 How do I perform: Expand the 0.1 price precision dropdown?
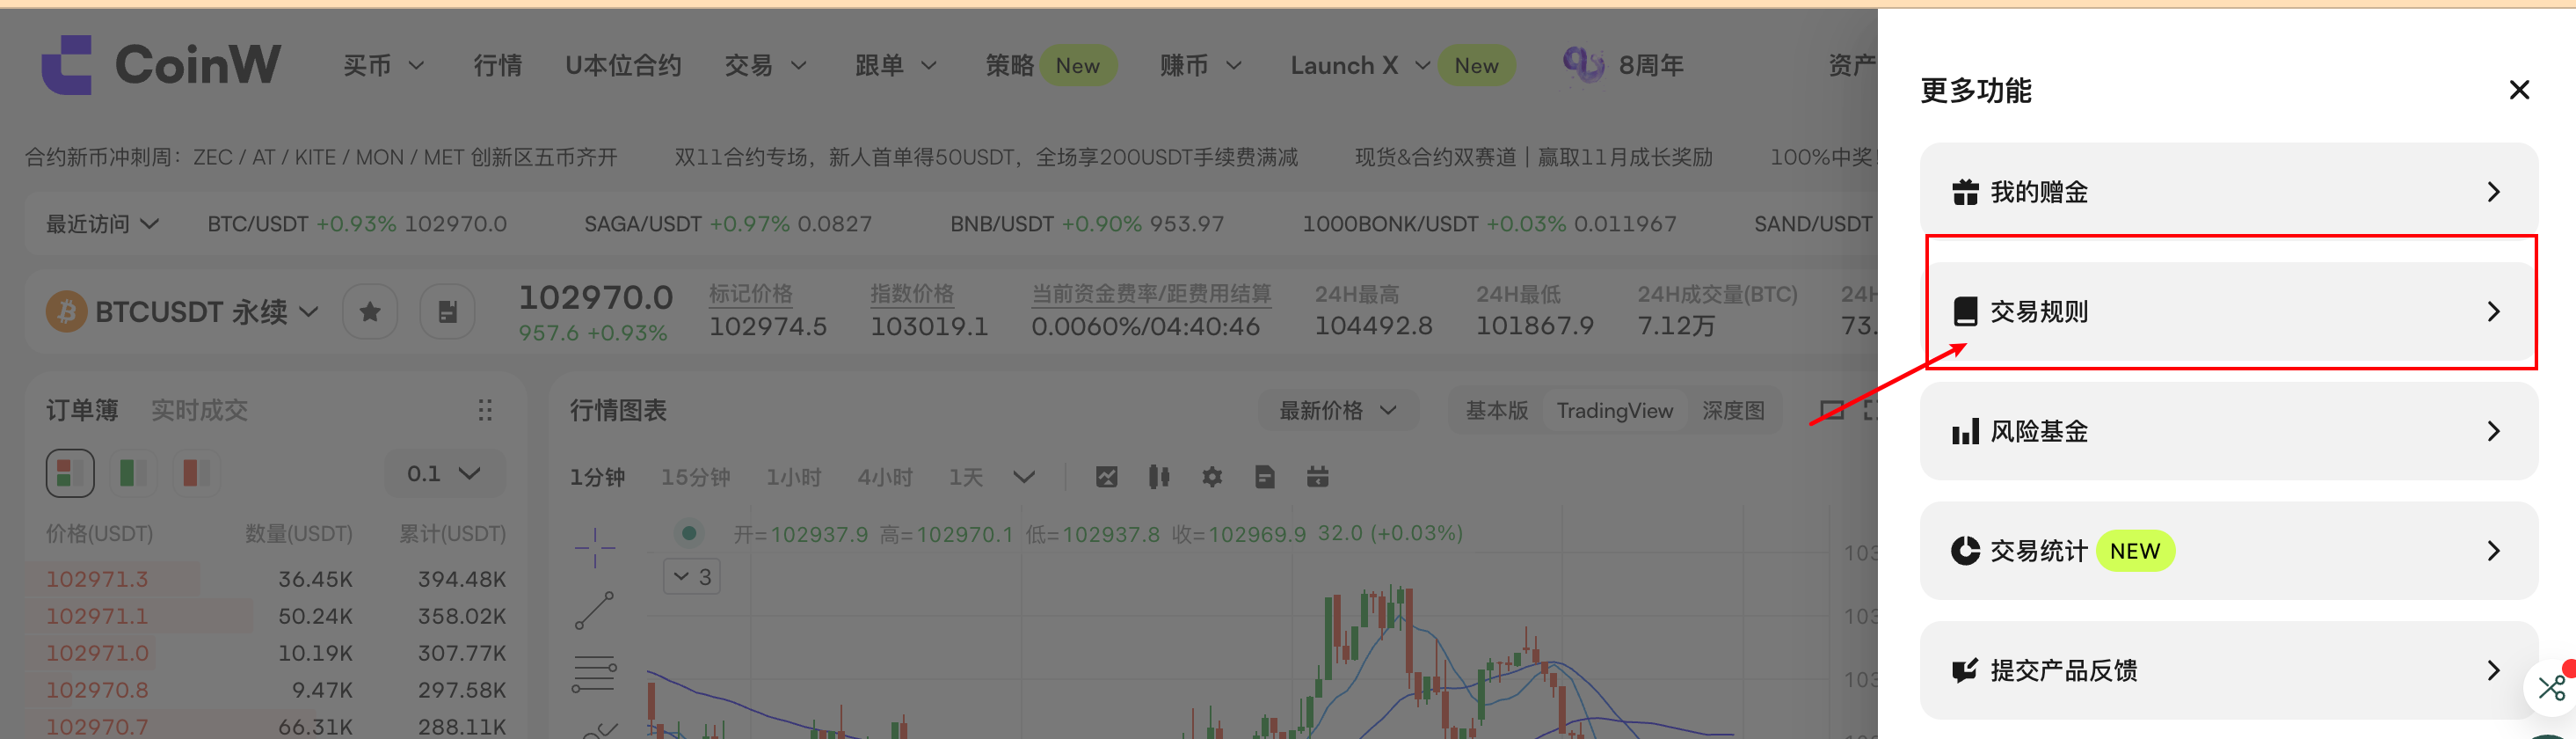point(444,473)
